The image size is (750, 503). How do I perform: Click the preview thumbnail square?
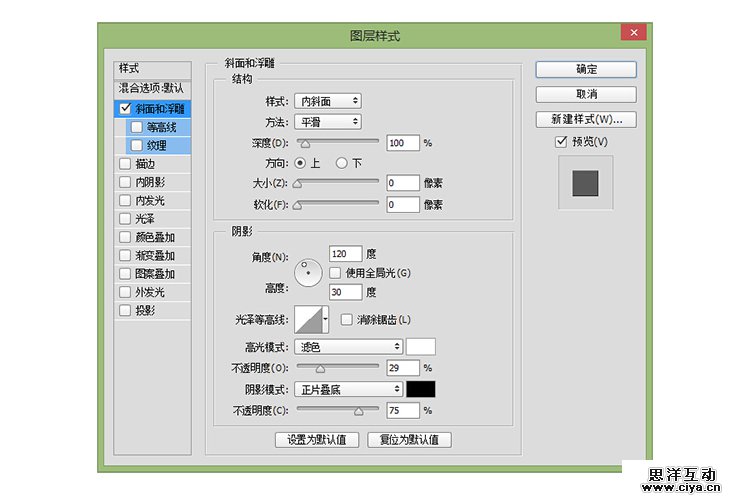tap(584, 183)
